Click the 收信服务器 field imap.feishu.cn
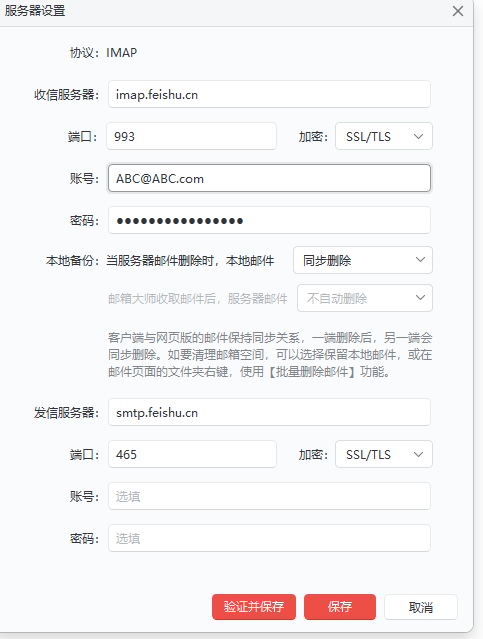 [x=269, y=95]
